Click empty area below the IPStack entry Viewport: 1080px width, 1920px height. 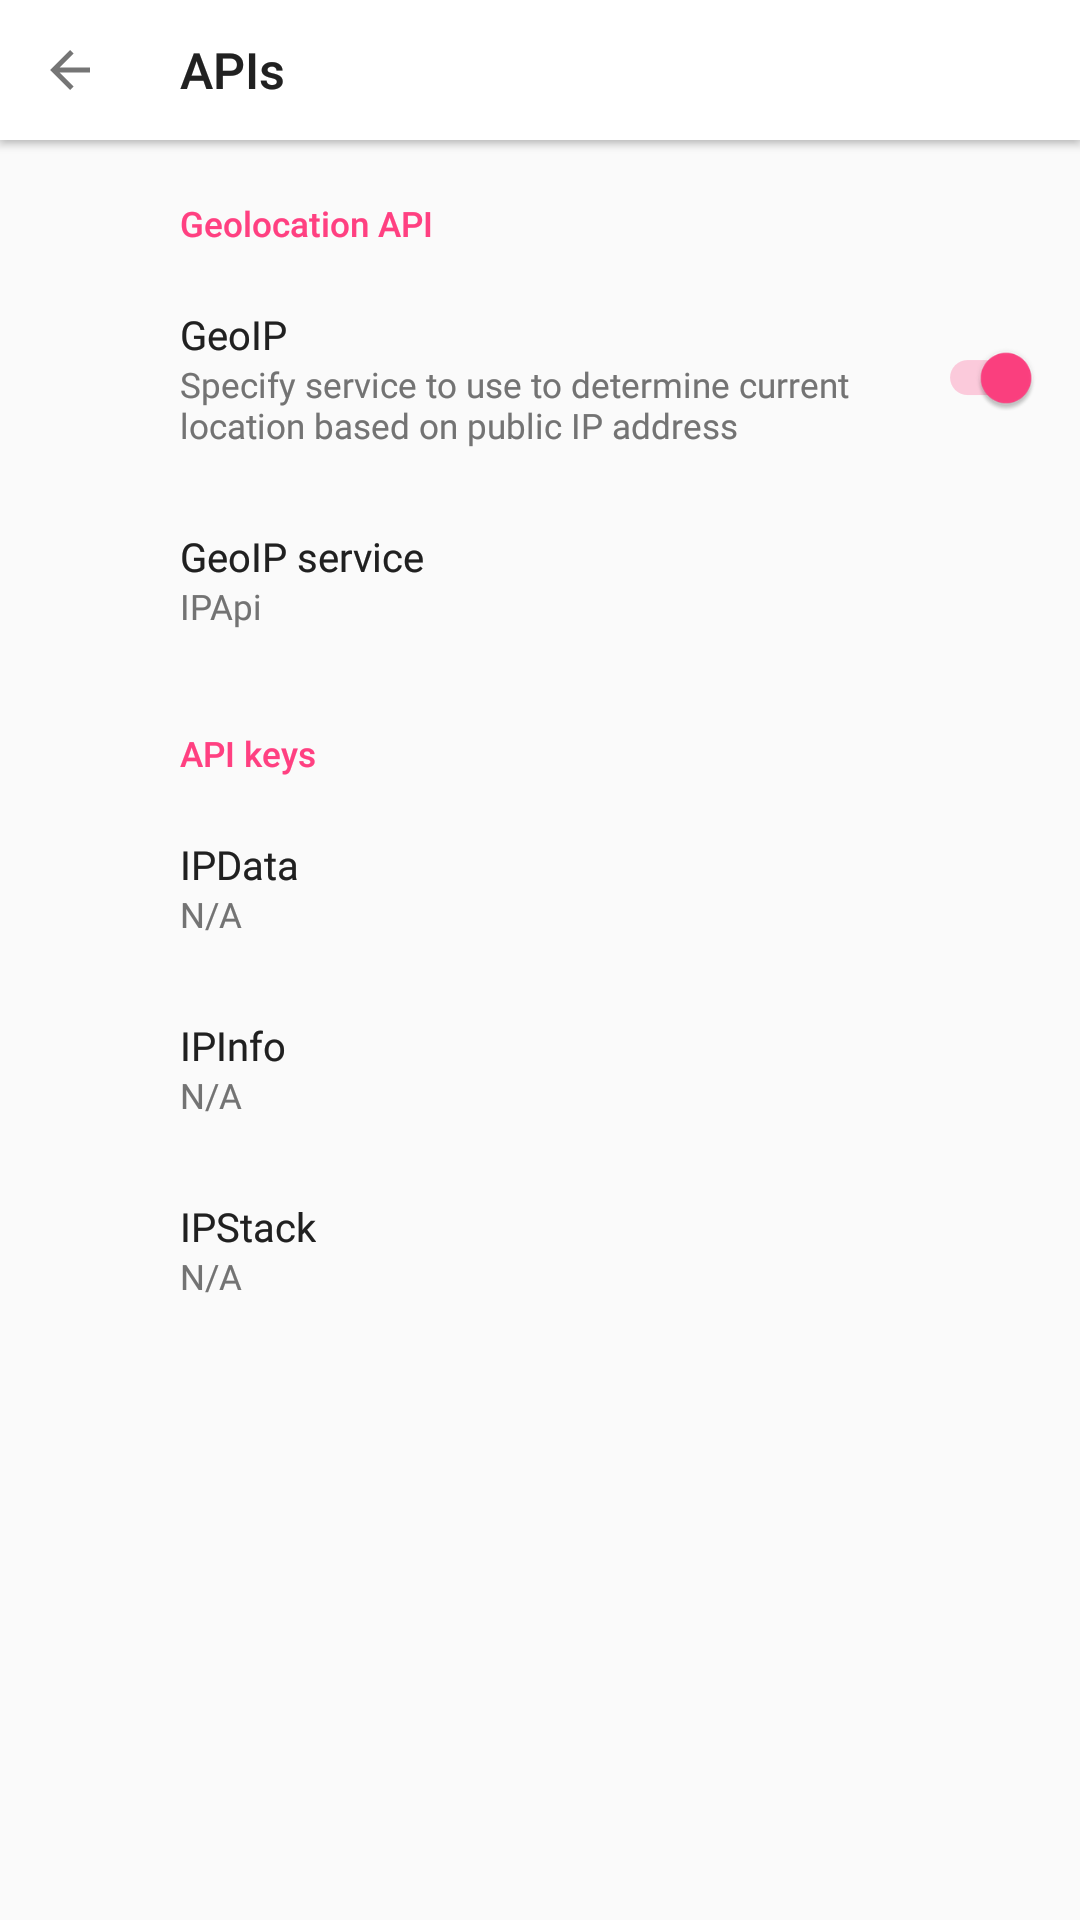point(540,1600)
